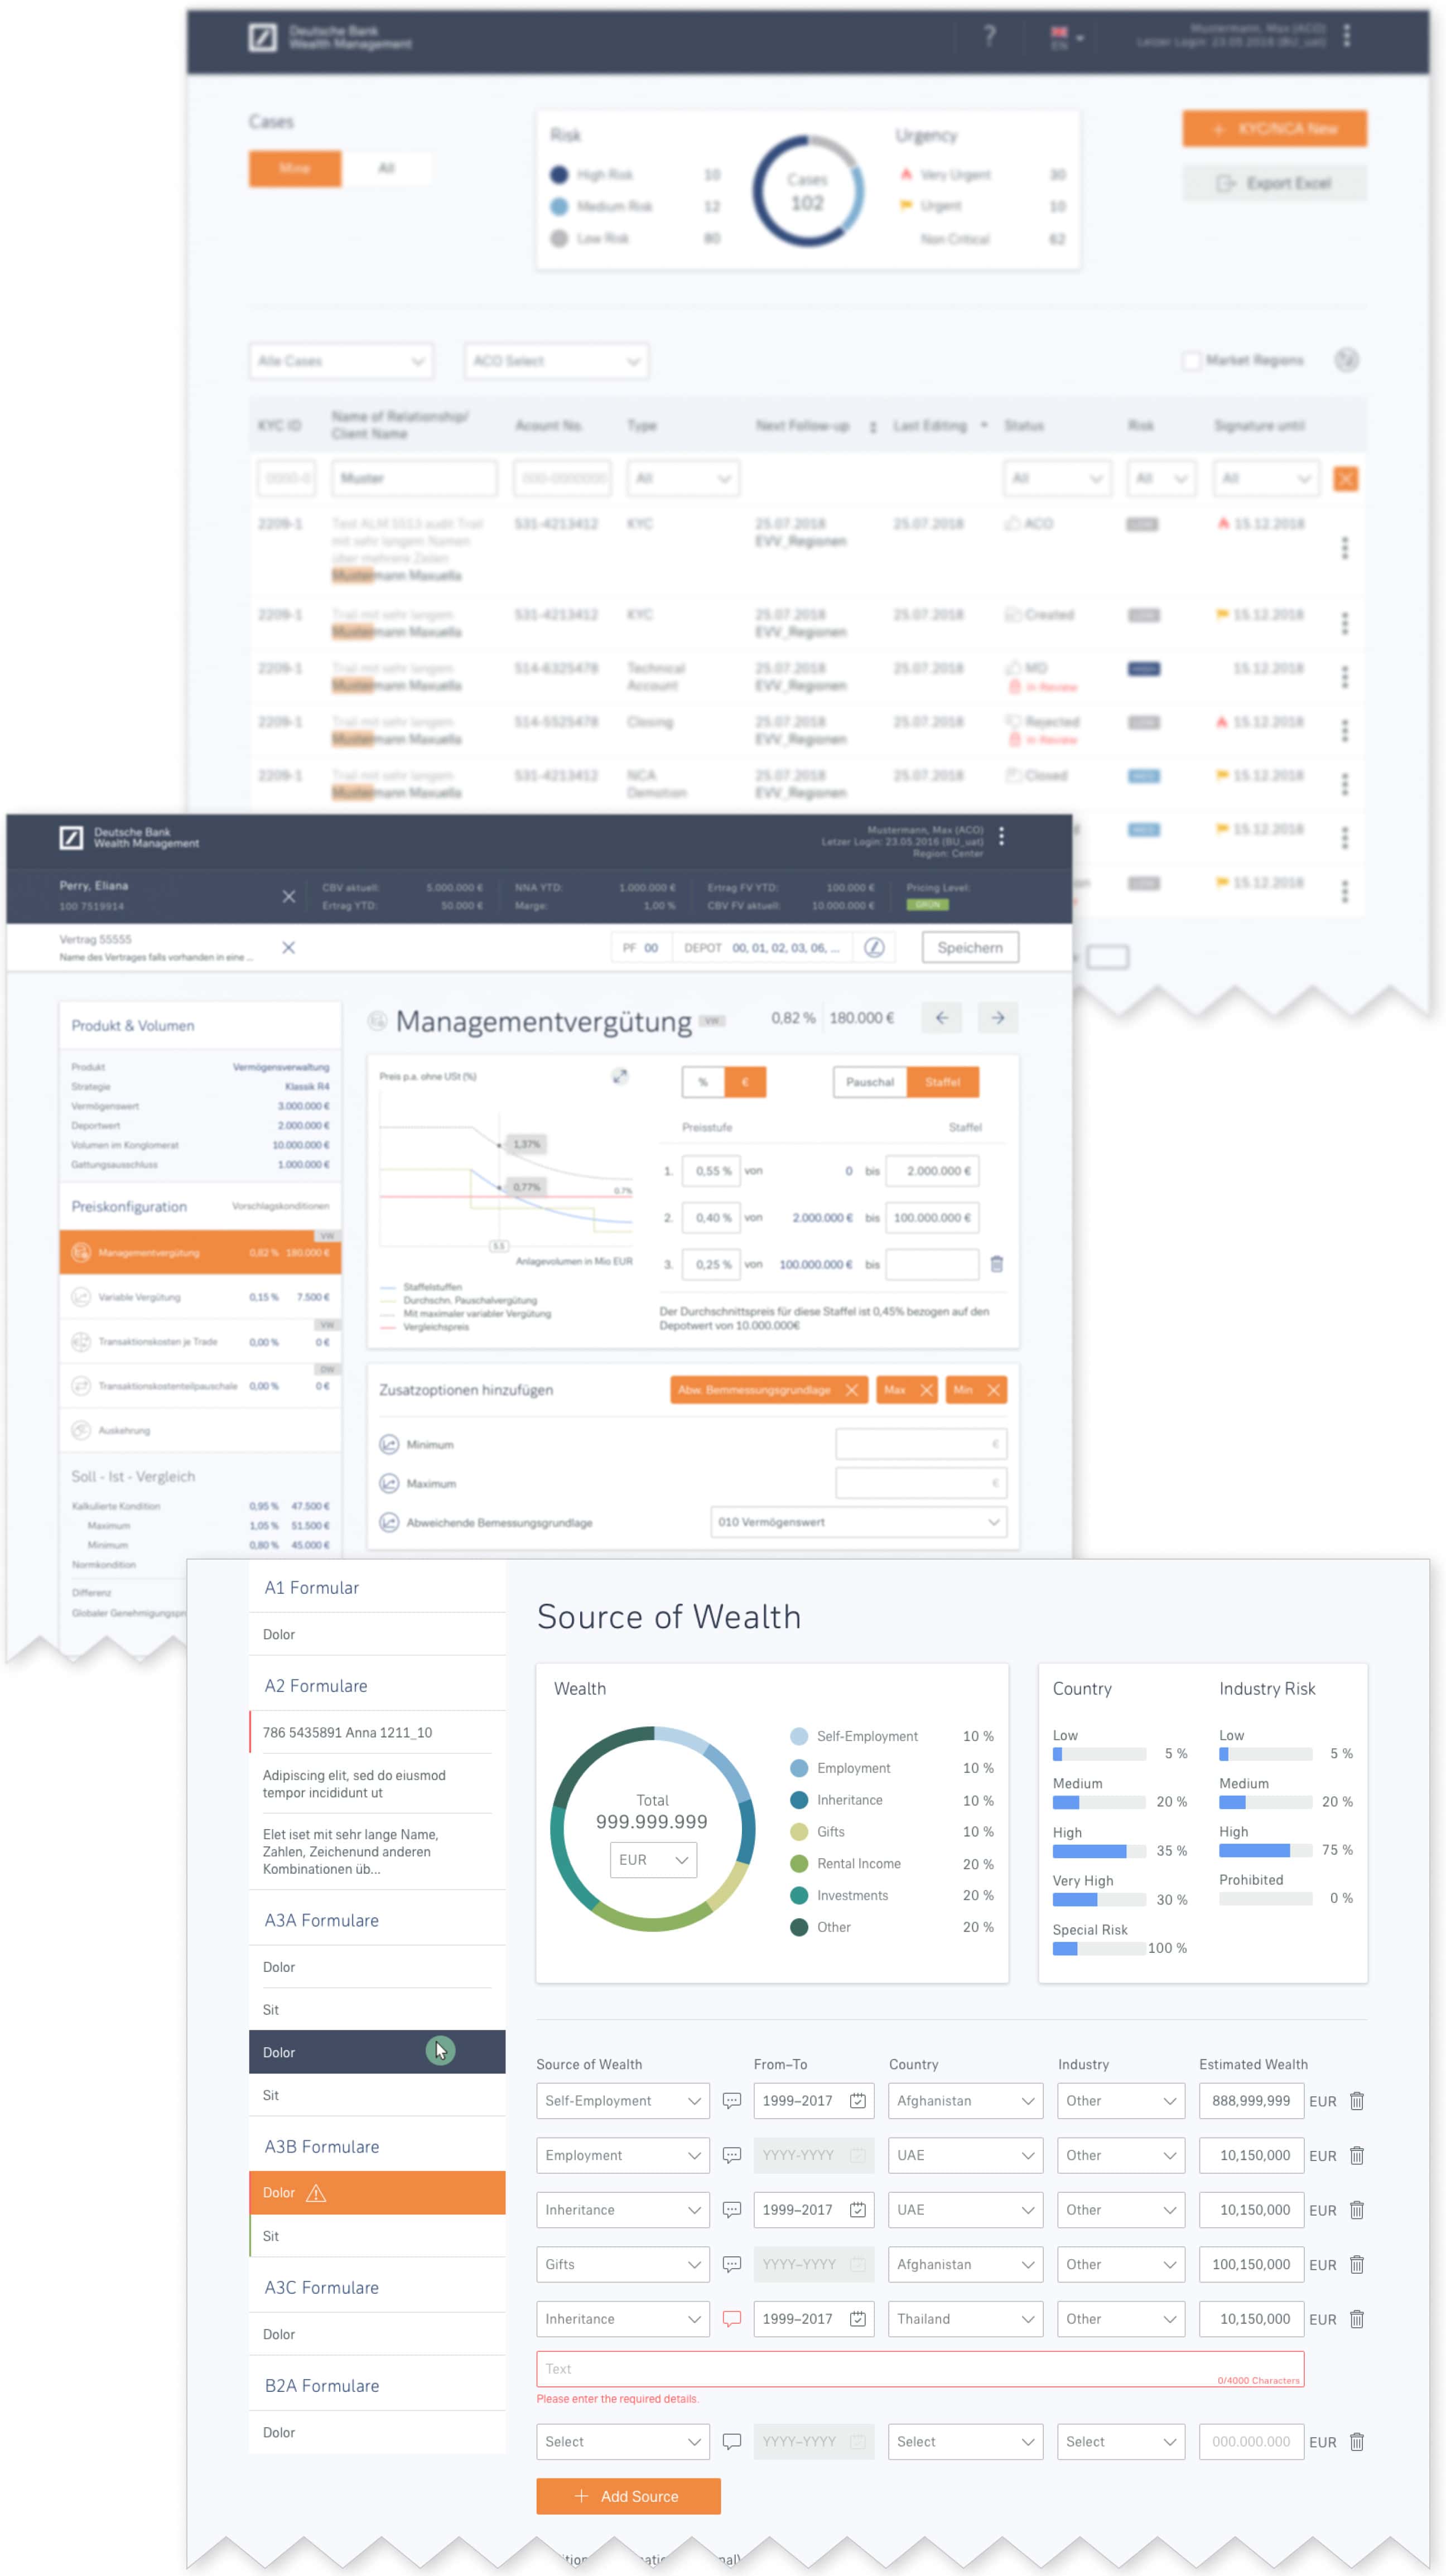This screenshot has height=2576, width=1446.
Task: Switch price mode to Pauschal
Action: (869, 1082)
